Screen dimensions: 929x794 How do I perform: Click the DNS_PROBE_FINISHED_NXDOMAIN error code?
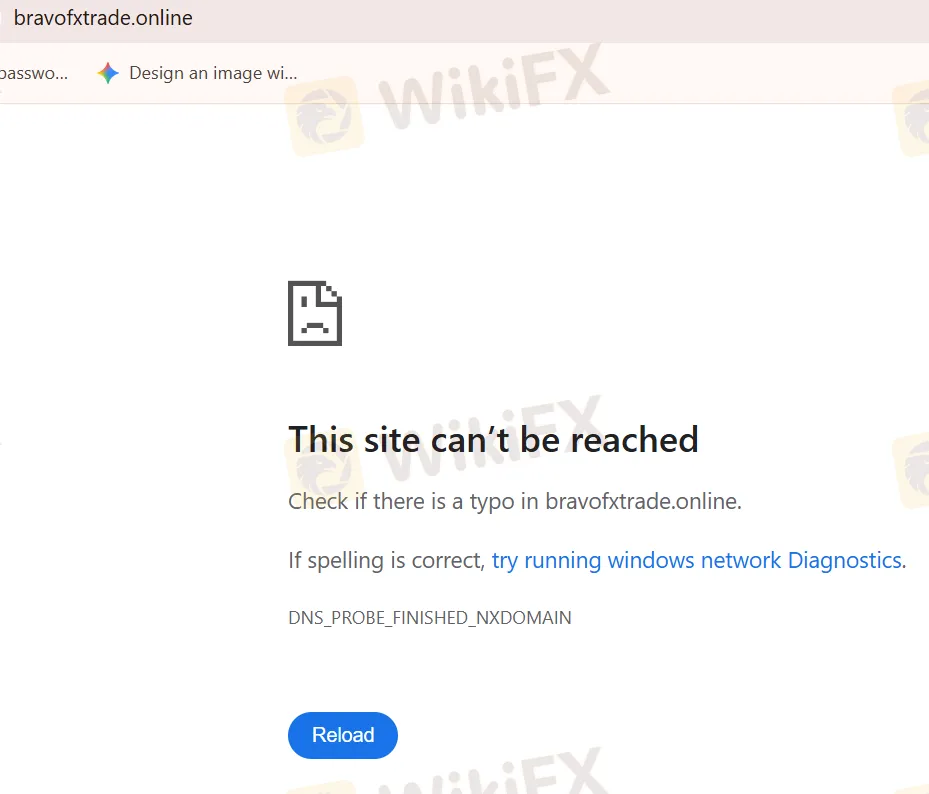point(430,617)
